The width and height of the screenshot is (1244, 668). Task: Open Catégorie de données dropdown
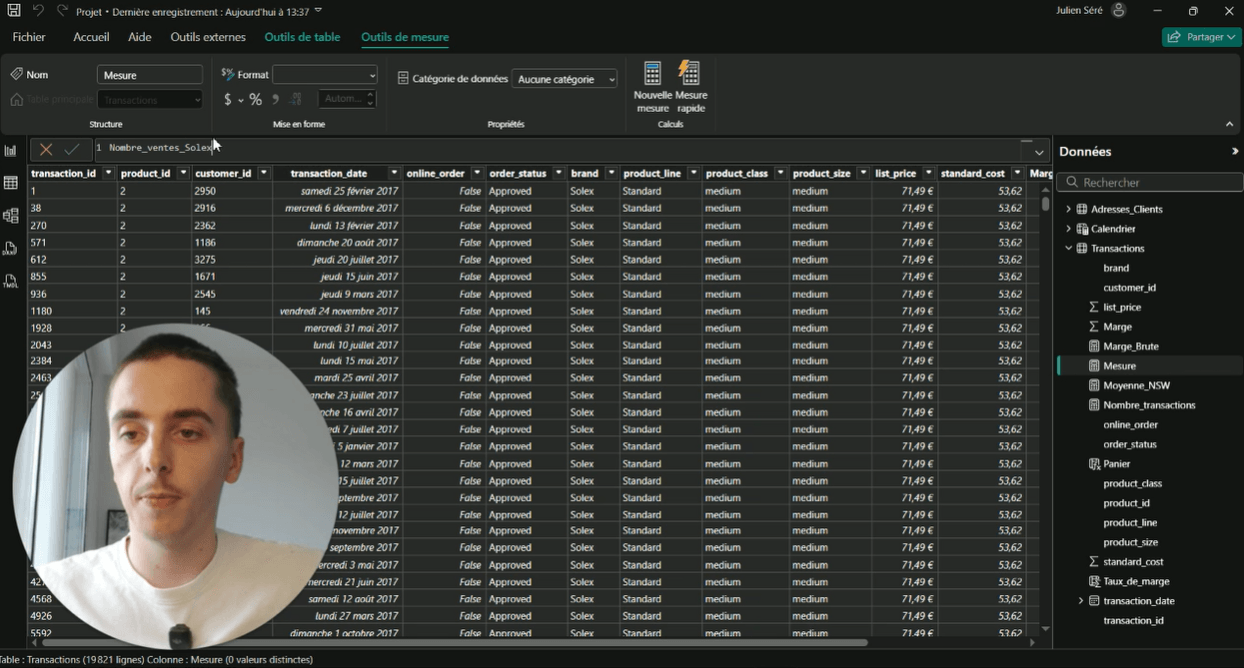(565, 79)
